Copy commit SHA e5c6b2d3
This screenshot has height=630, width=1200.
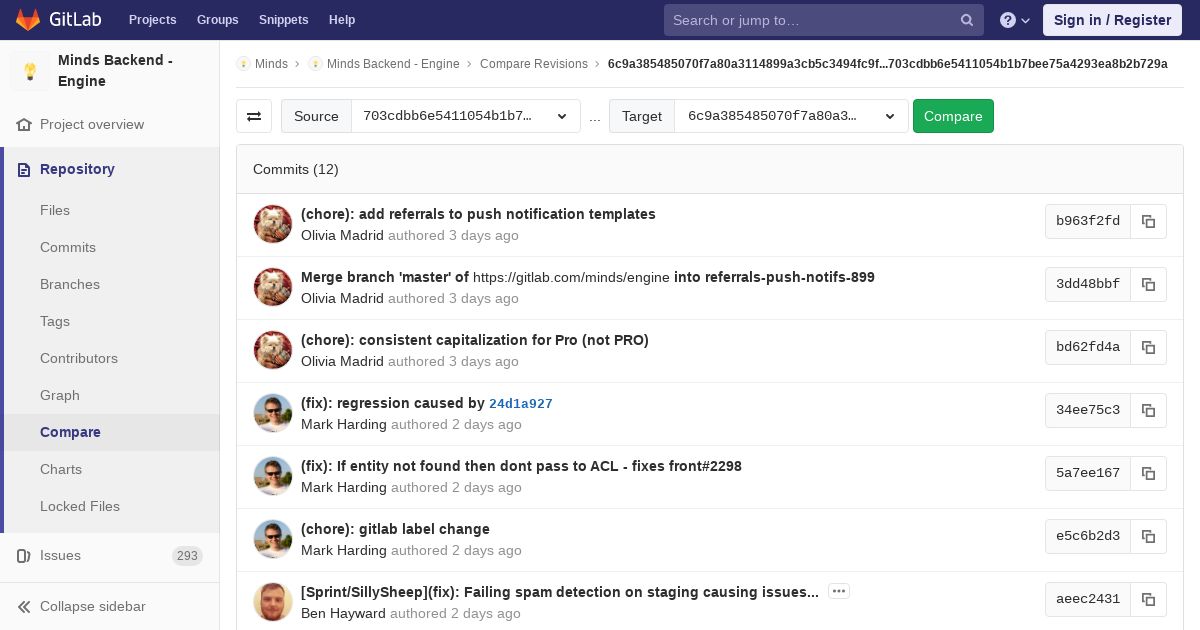1148,536
